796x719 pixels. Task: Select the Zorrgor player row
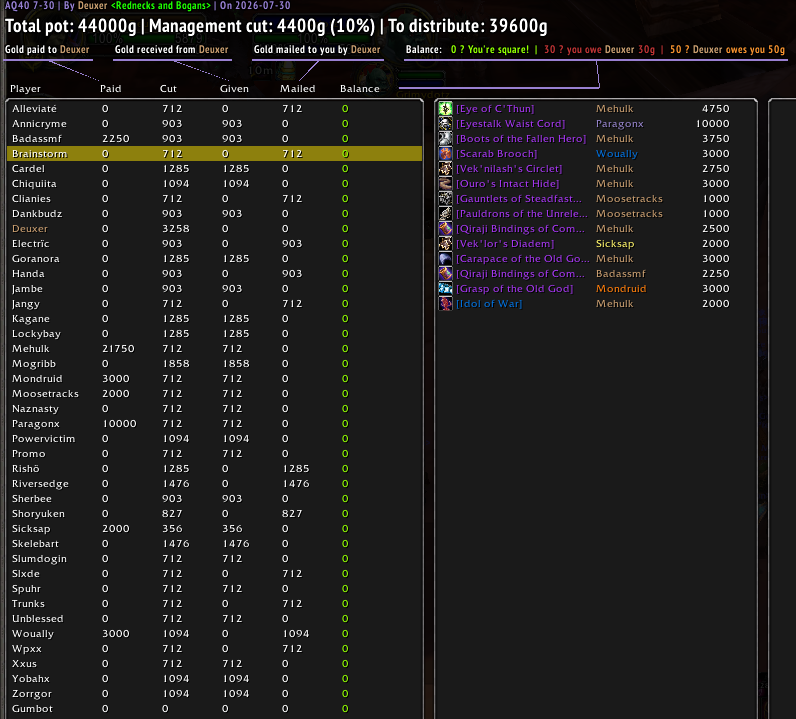214,694
